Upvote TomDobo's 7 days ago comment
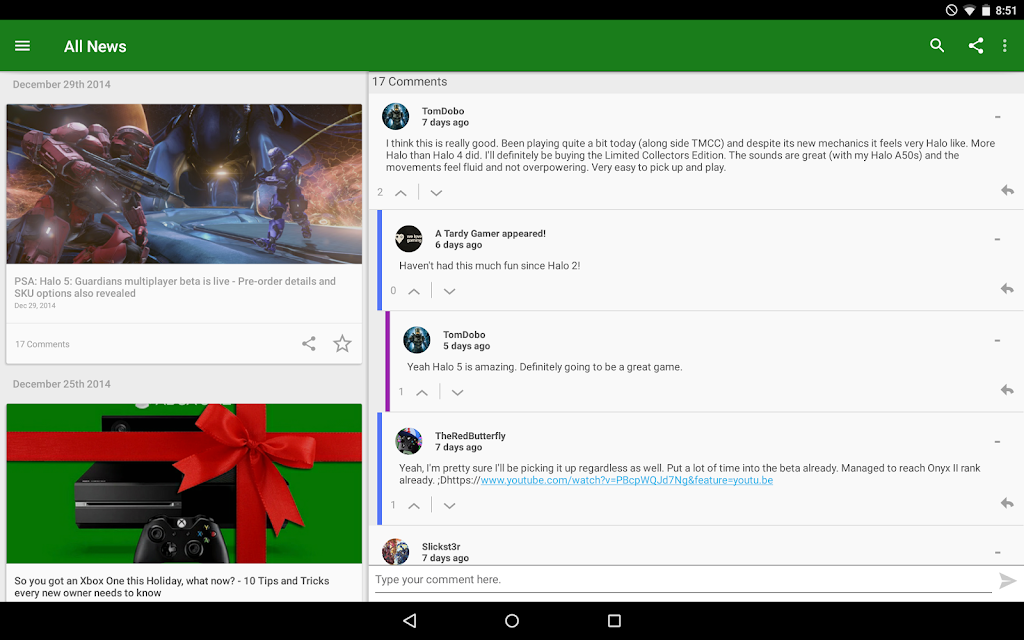 point(401,193)
